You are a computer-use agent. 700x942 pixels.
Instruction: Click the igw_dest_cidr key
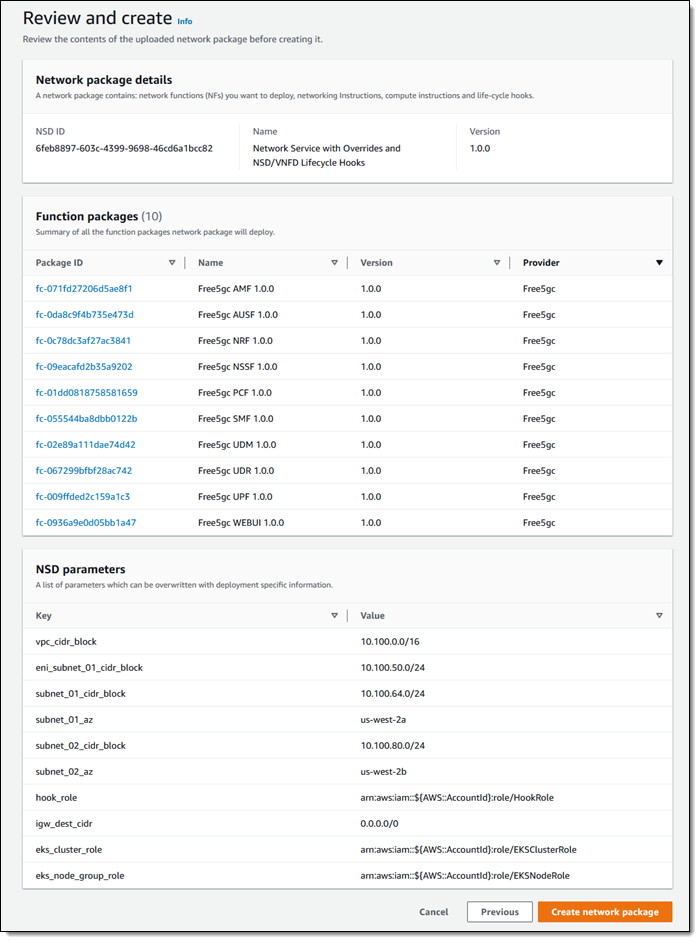click(x=64, y=824)
